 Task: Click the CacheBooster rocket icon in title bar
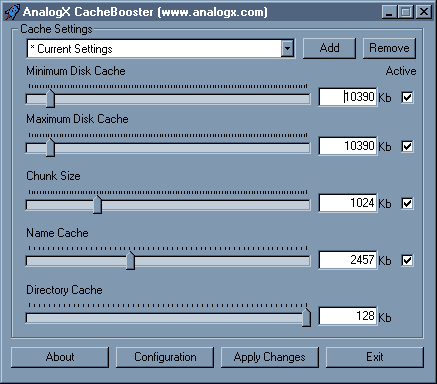(x=12, y=12)
